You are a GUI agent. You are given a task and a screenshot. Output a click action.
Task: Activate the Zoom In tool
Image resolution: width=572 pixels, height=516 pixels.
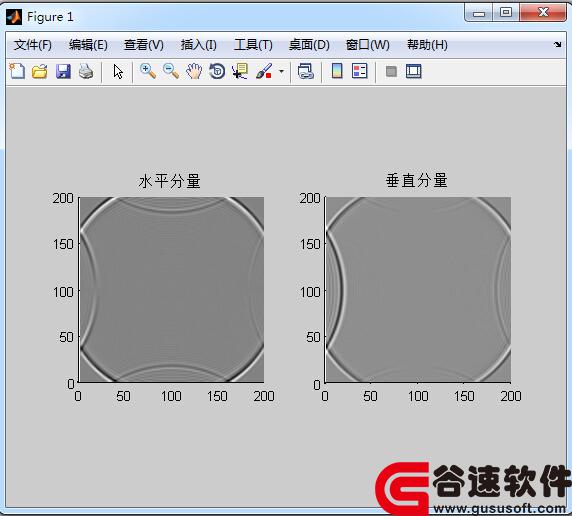(148, 71)
